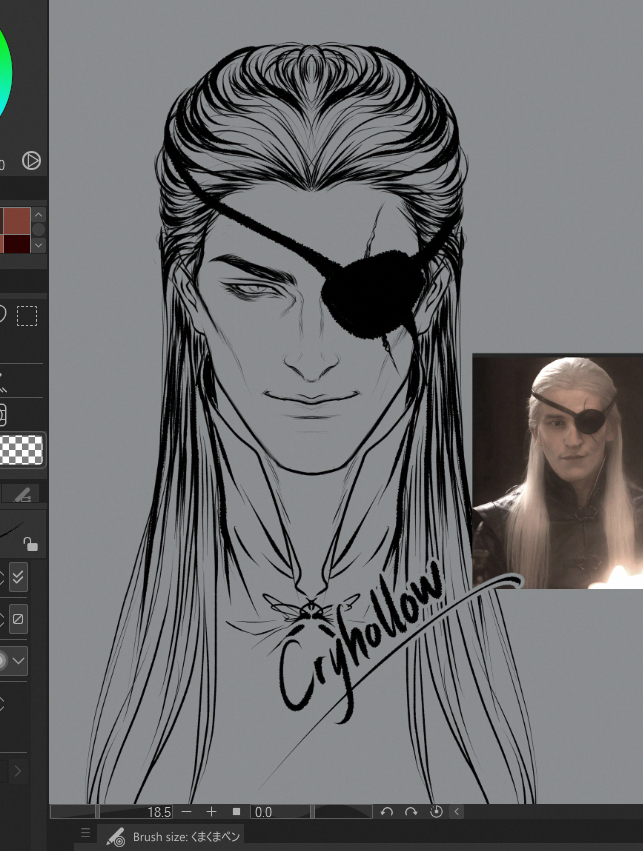The height and width of the screenshot is (851, 643).
Task: Click the zoom percentage field showing 18.5
Action: point(136,812)
